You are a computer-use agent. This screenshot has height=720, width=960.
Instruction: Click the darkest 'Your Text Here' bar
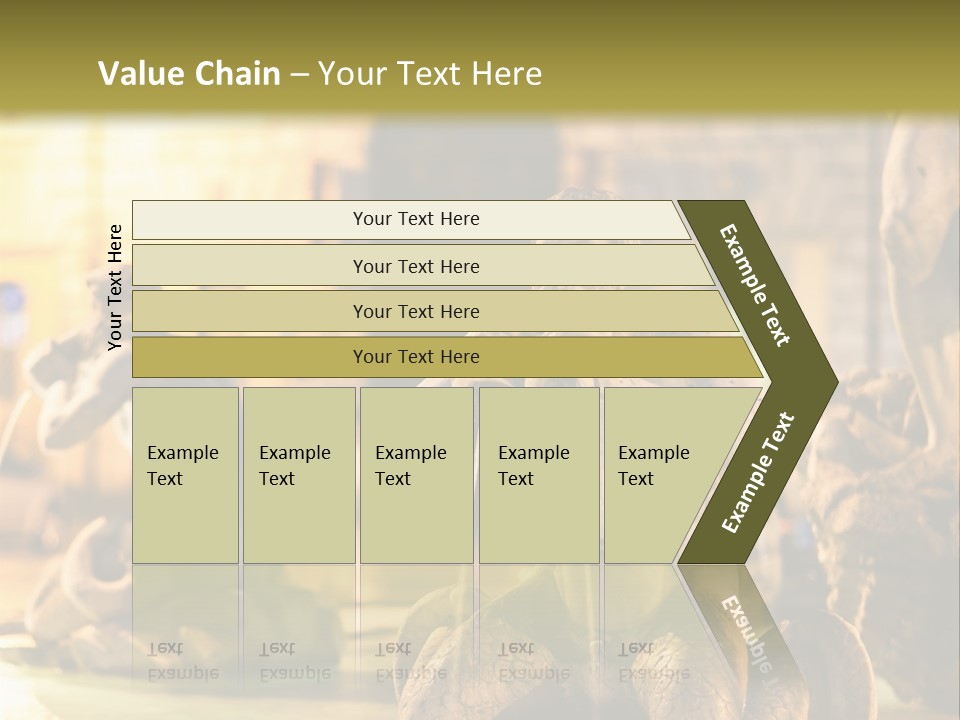point(447,357)
